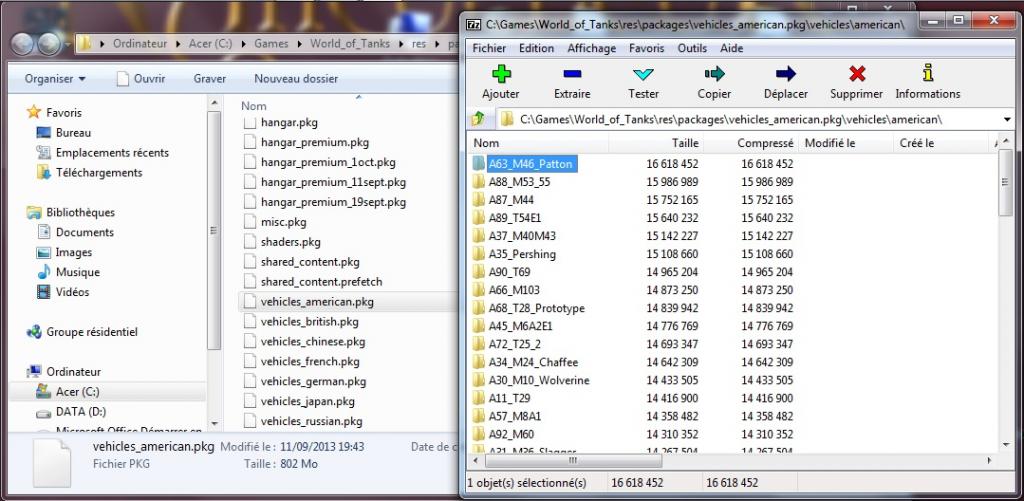Open the Outils menu
This screenshot has width=1024, height=501.
692,48
